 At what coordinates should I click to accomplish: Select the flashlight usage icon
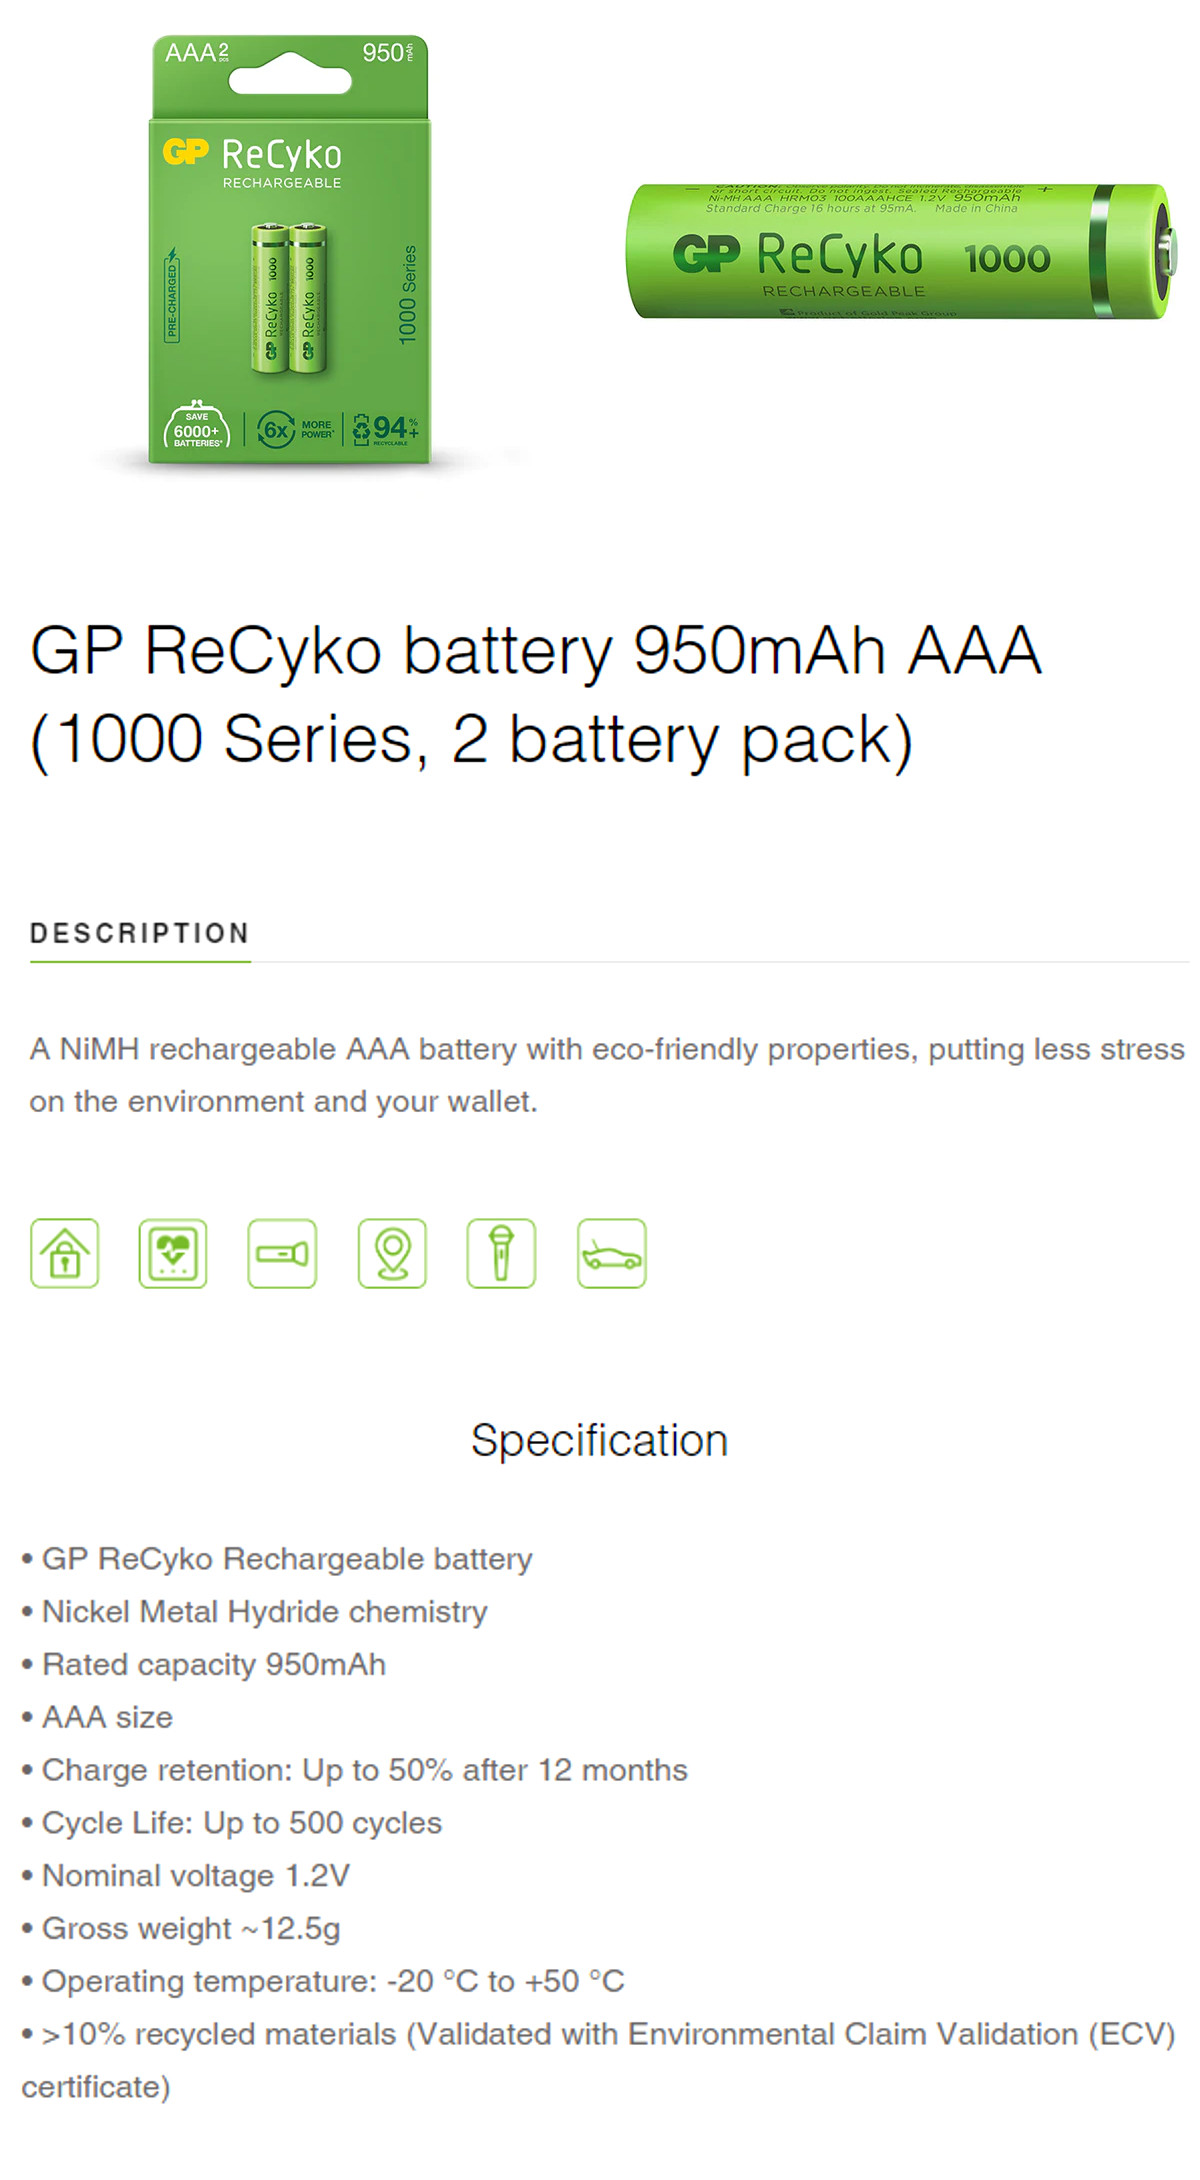[282, 1253]
